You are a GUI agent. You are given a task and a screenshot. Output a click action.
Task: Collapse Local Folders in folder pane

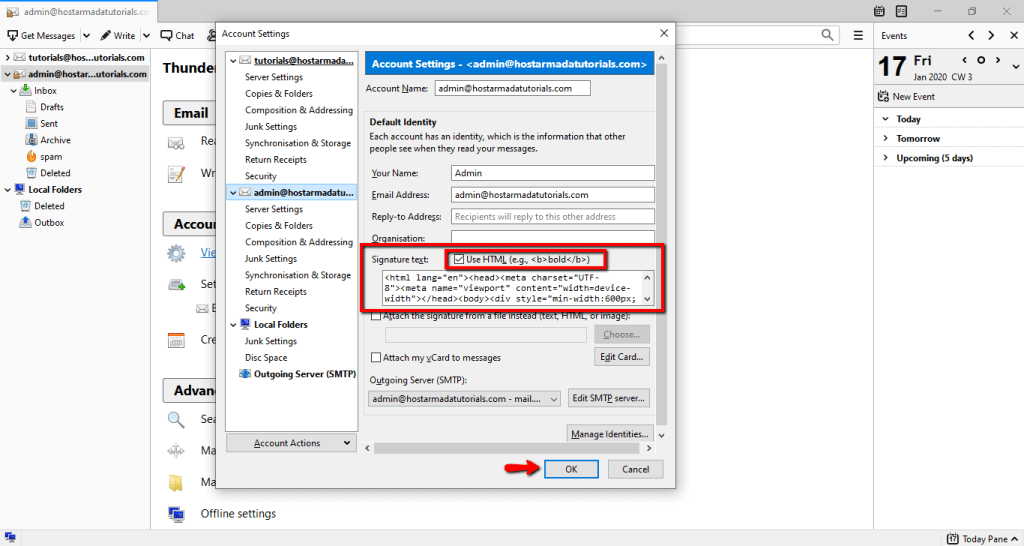pyautogui.click(x=7, y=189)
